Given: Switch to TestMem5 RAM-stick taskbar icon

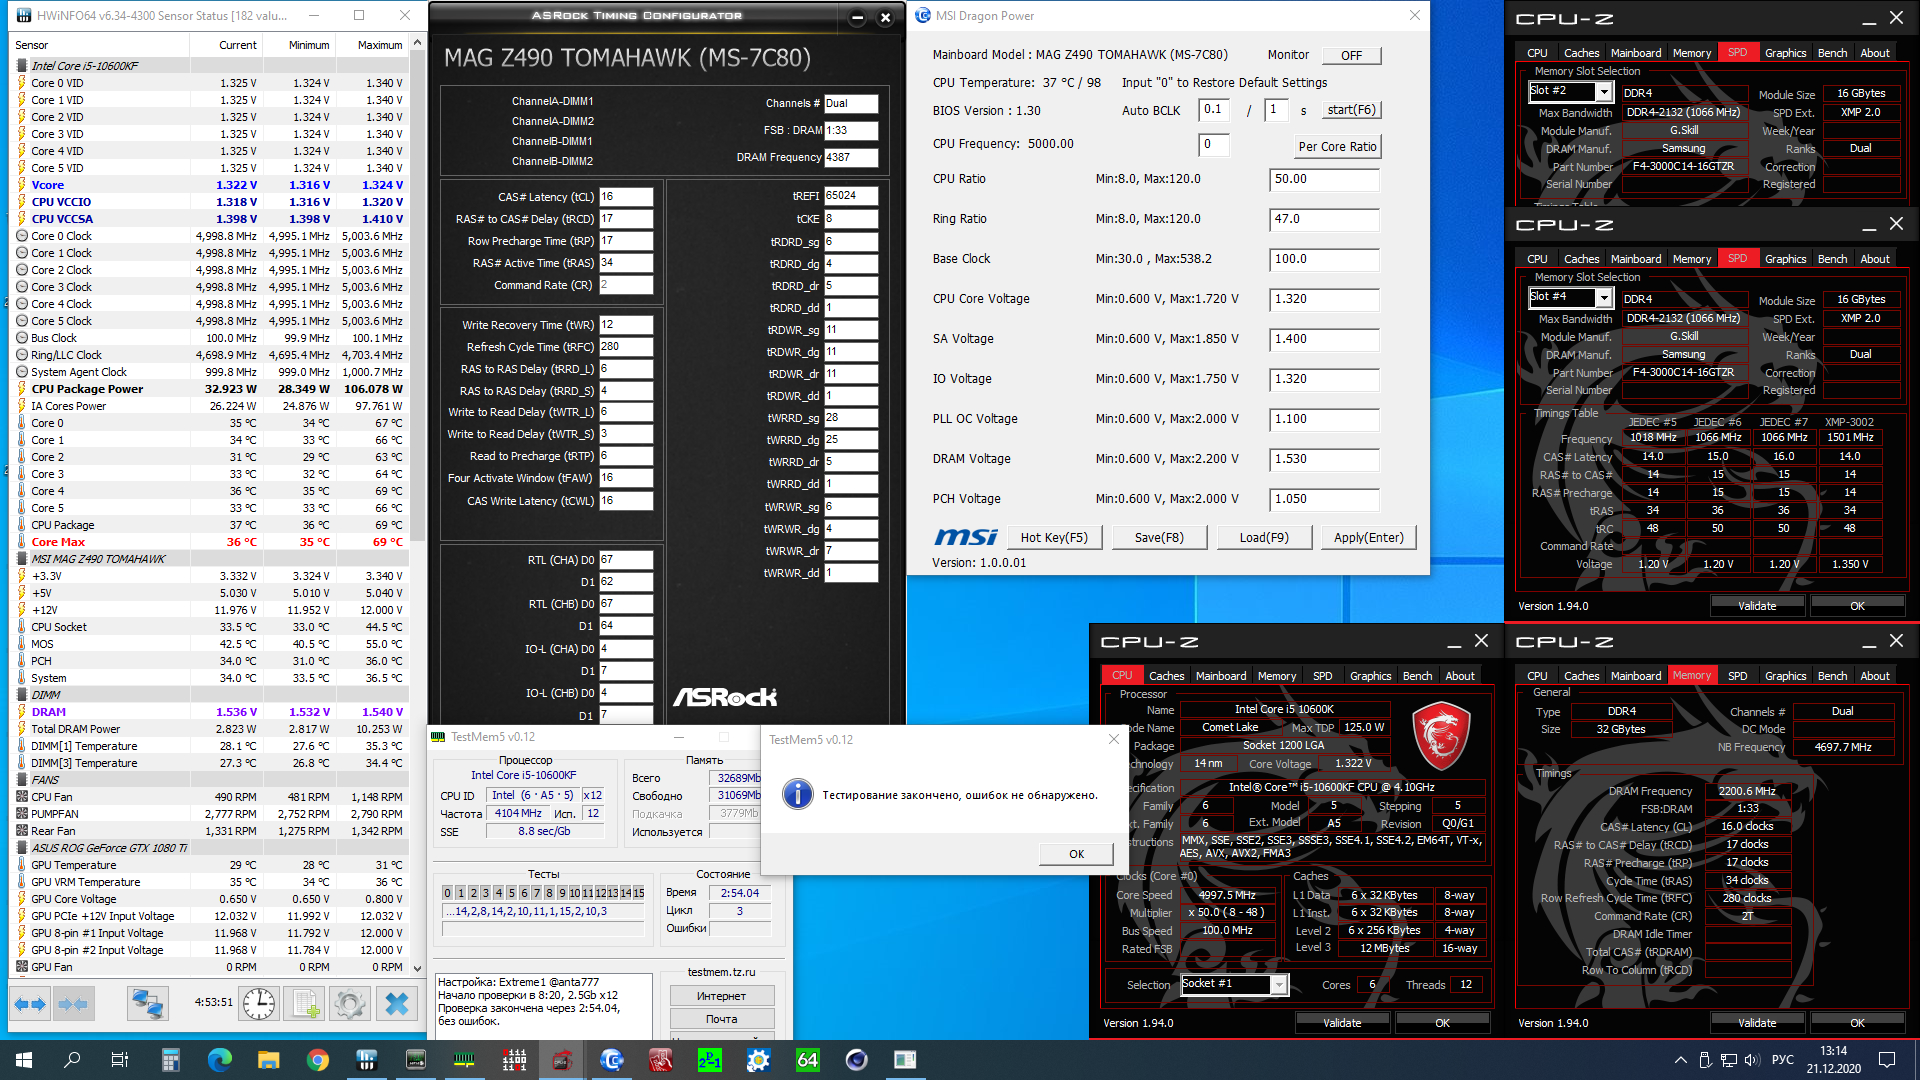Looking at the screenshot, I should pos(464,1060).
